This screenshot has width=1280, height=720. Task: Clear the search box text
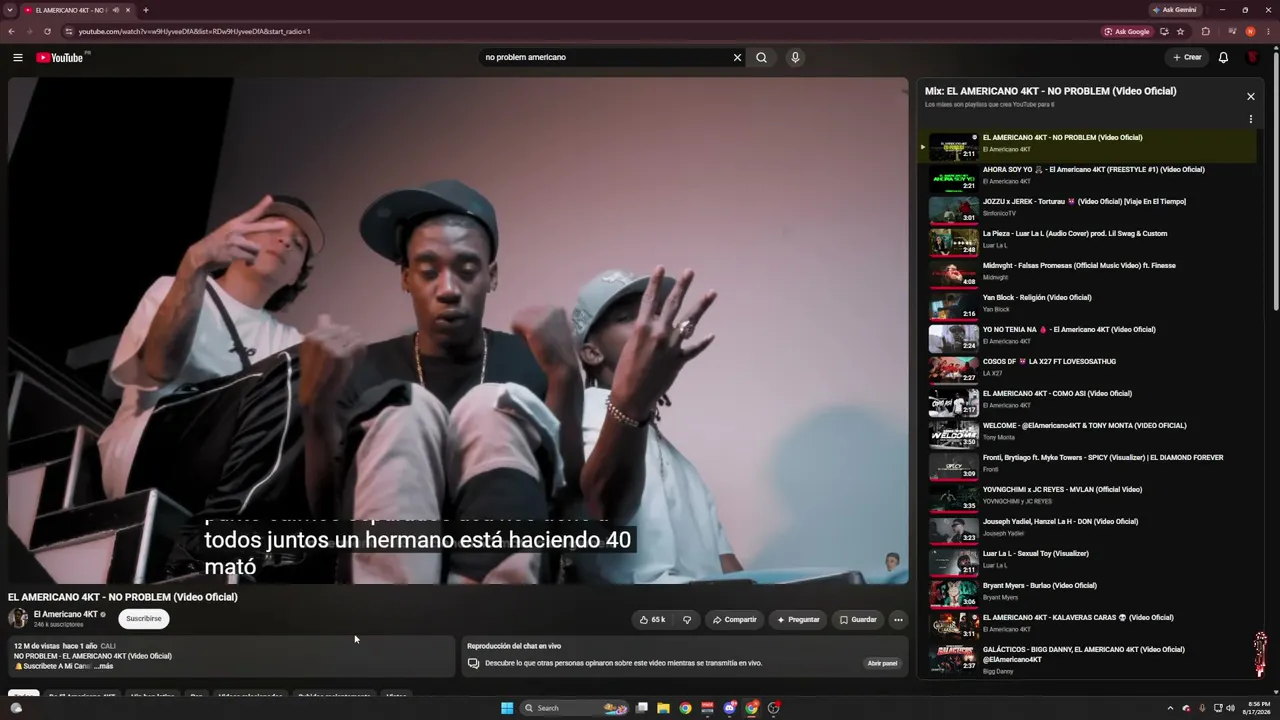coord(737,57)
